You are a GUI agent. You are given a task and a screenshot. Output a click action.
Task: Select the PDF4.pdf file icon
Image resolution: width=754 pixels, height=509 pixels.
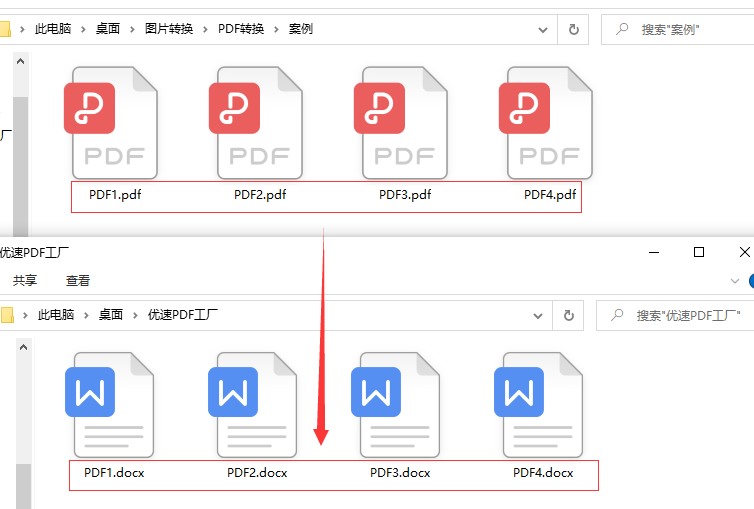546,123
